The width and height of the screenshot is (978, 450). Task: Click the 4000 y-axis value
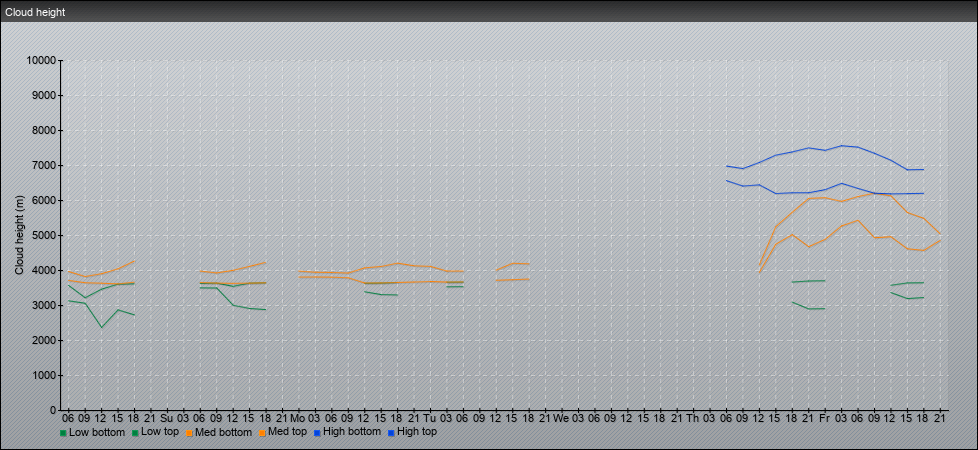(x=44, y=270)
